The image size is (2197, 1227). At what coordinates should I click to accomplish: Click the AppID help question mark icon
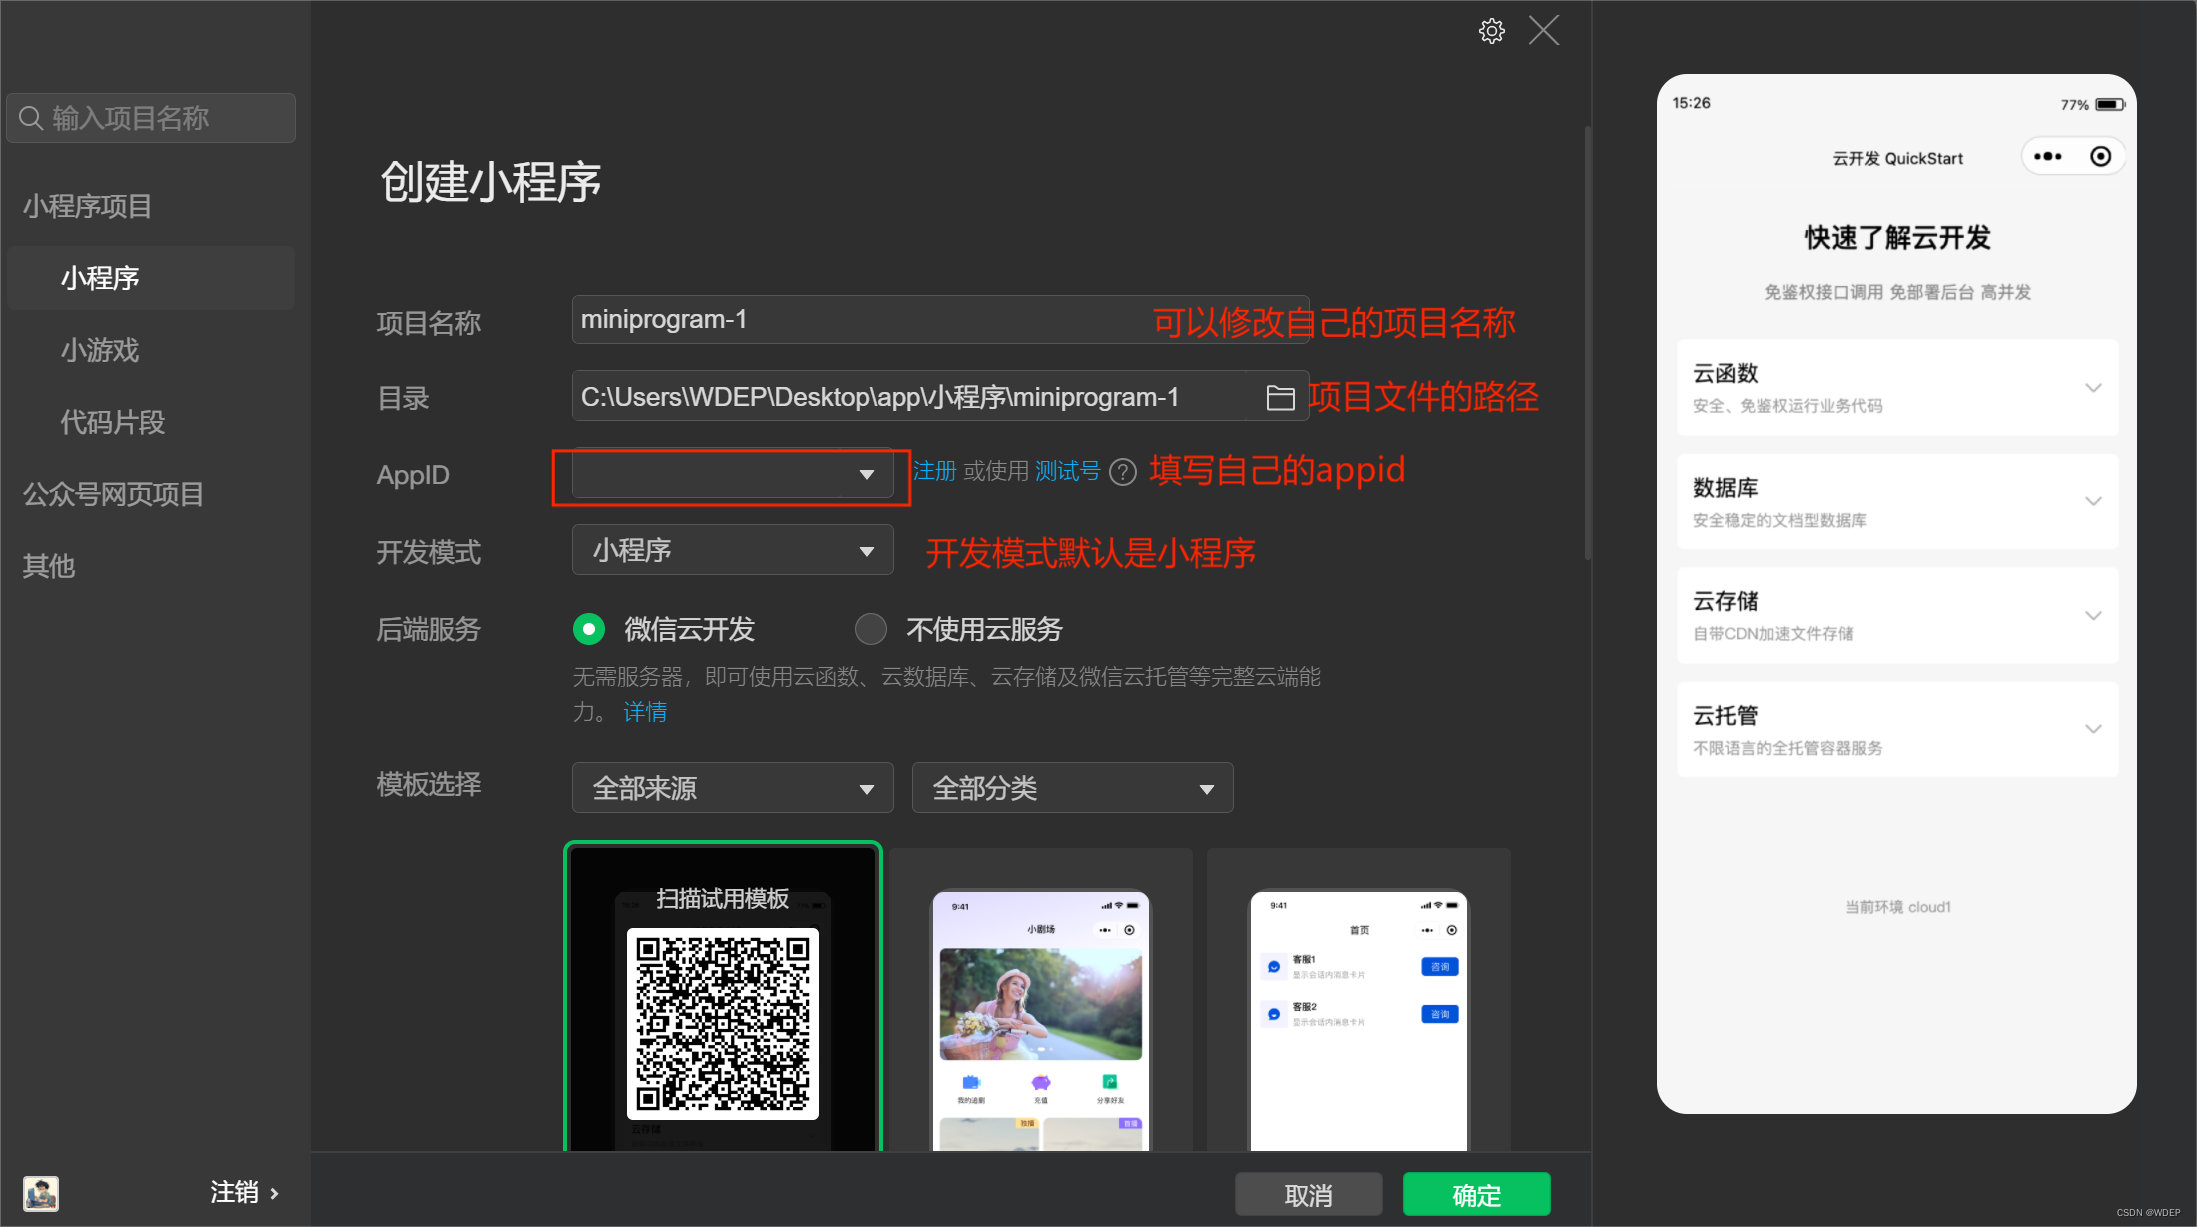point(1123,472)
